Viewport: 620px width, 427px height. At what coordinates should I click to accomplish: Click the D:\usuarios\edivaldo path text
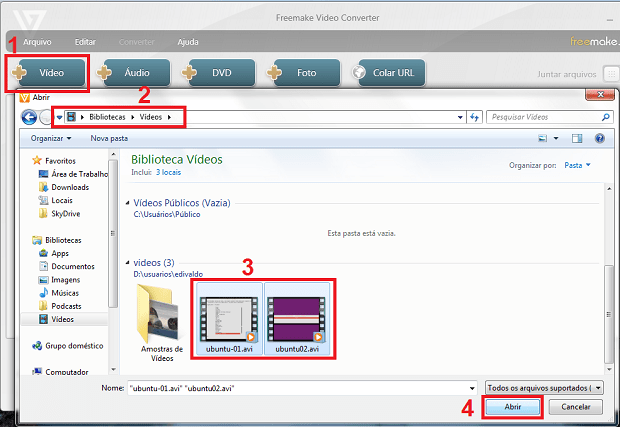click(168, 274)
